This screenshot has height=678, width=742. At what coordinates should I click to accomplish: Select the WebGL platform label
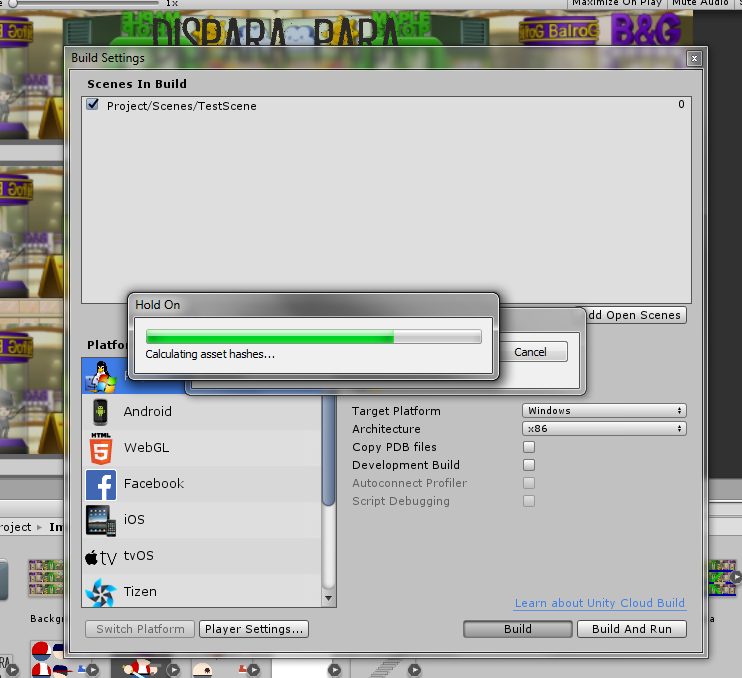pyautogui.click(x=146, y=447)
